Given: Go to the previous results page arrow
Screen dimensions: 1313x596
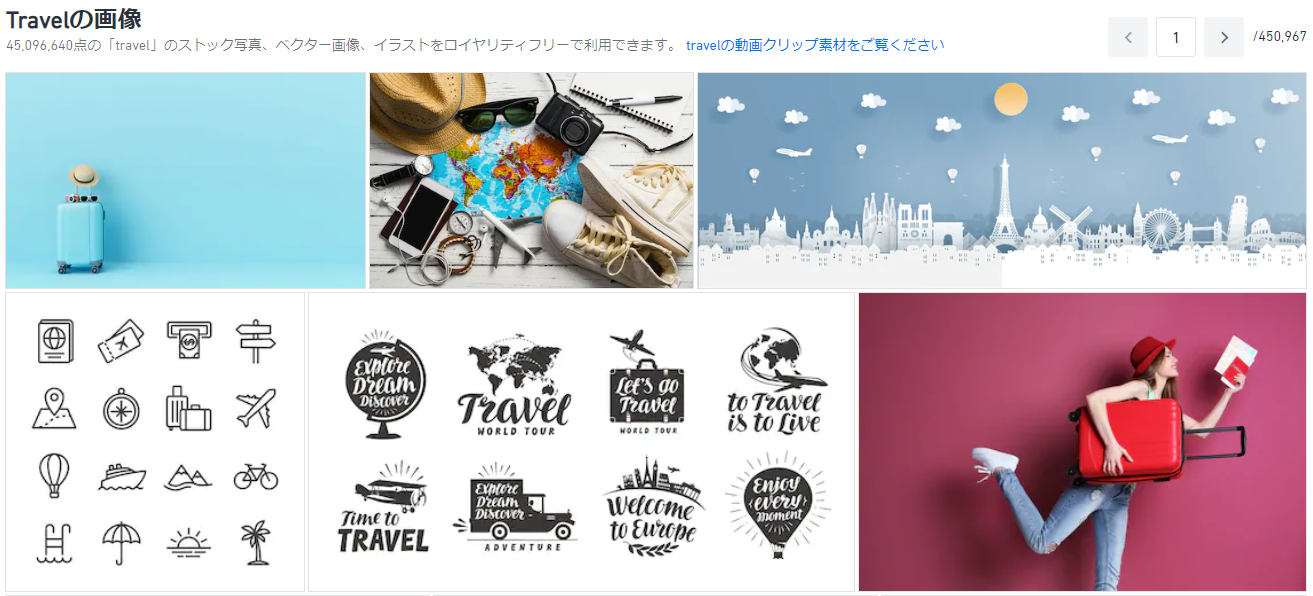Looking at the screenshot, I should coord(1128,37).
